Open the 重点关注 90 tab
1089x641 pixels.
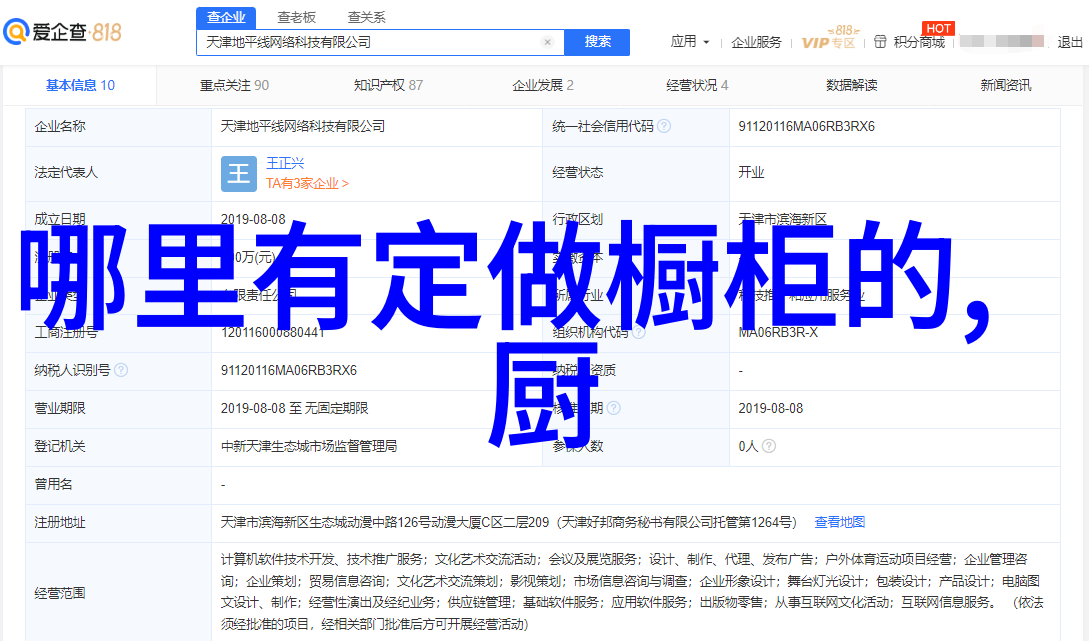pos(234,86)
